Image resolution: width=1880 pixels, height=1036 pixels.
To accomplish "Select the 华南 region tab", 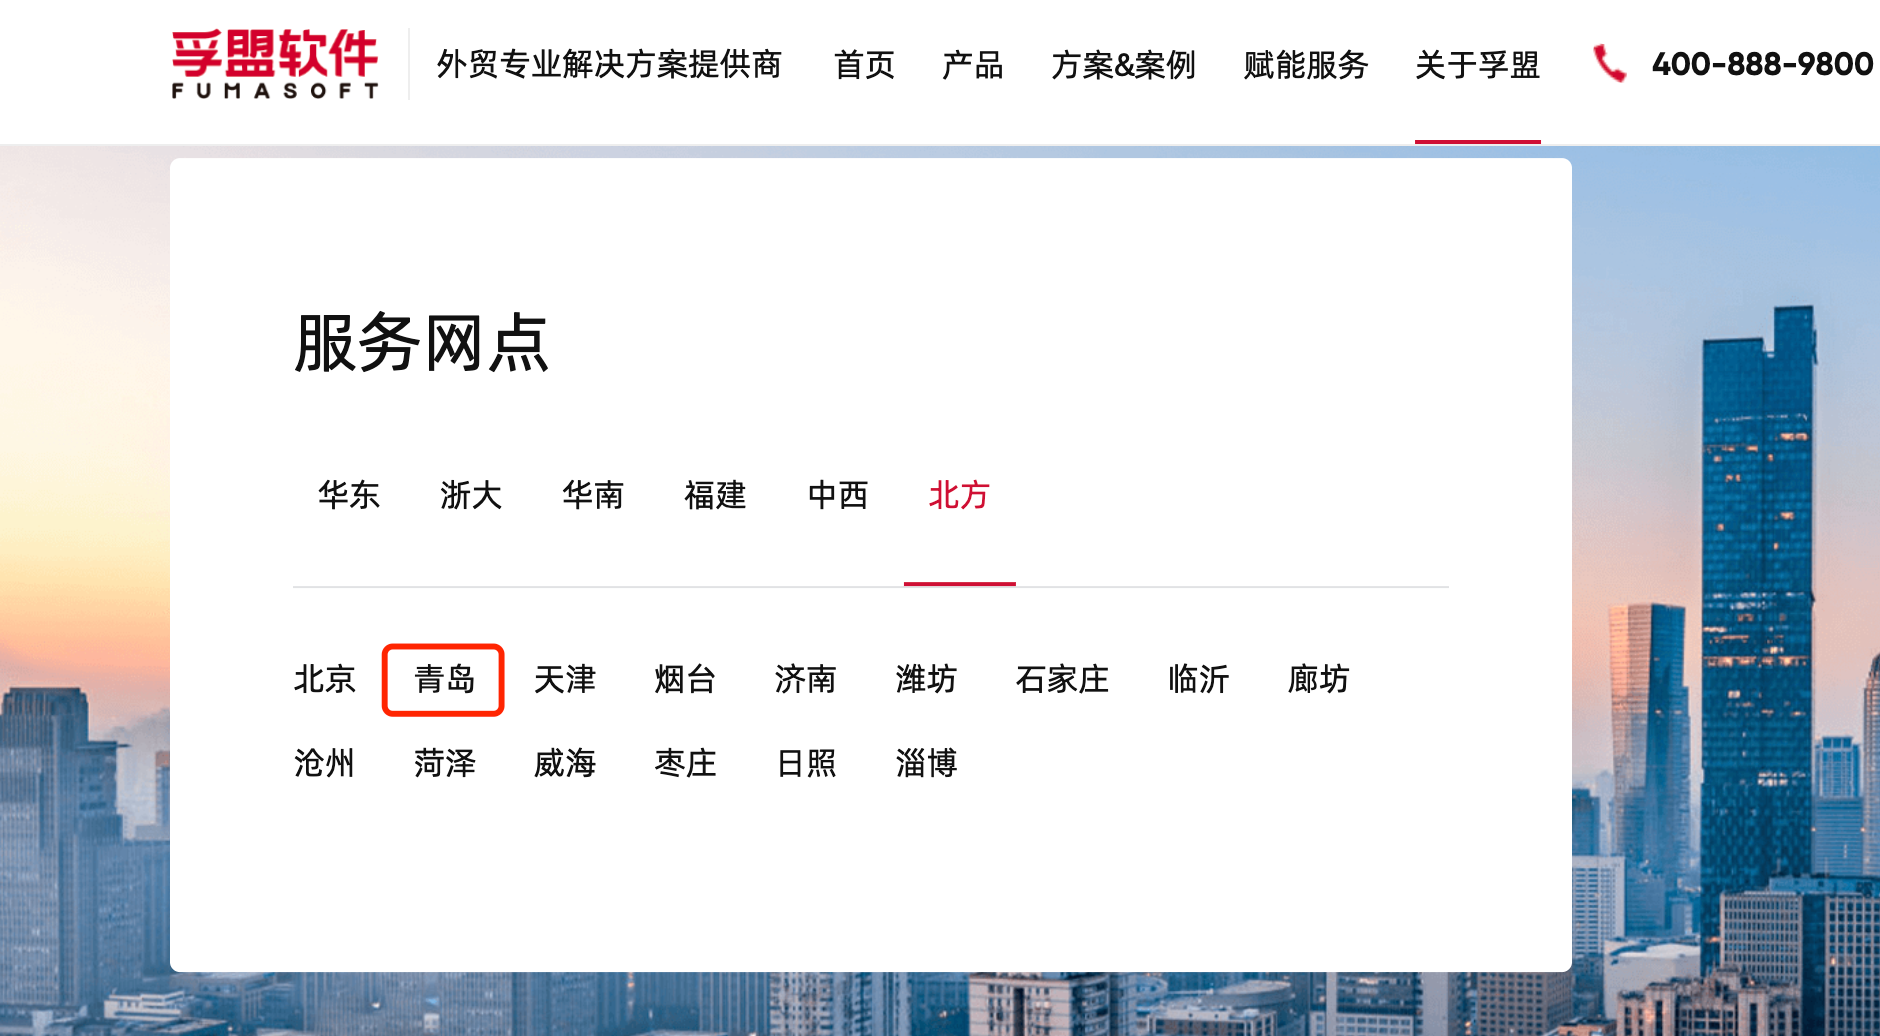I will click(593, 495).
